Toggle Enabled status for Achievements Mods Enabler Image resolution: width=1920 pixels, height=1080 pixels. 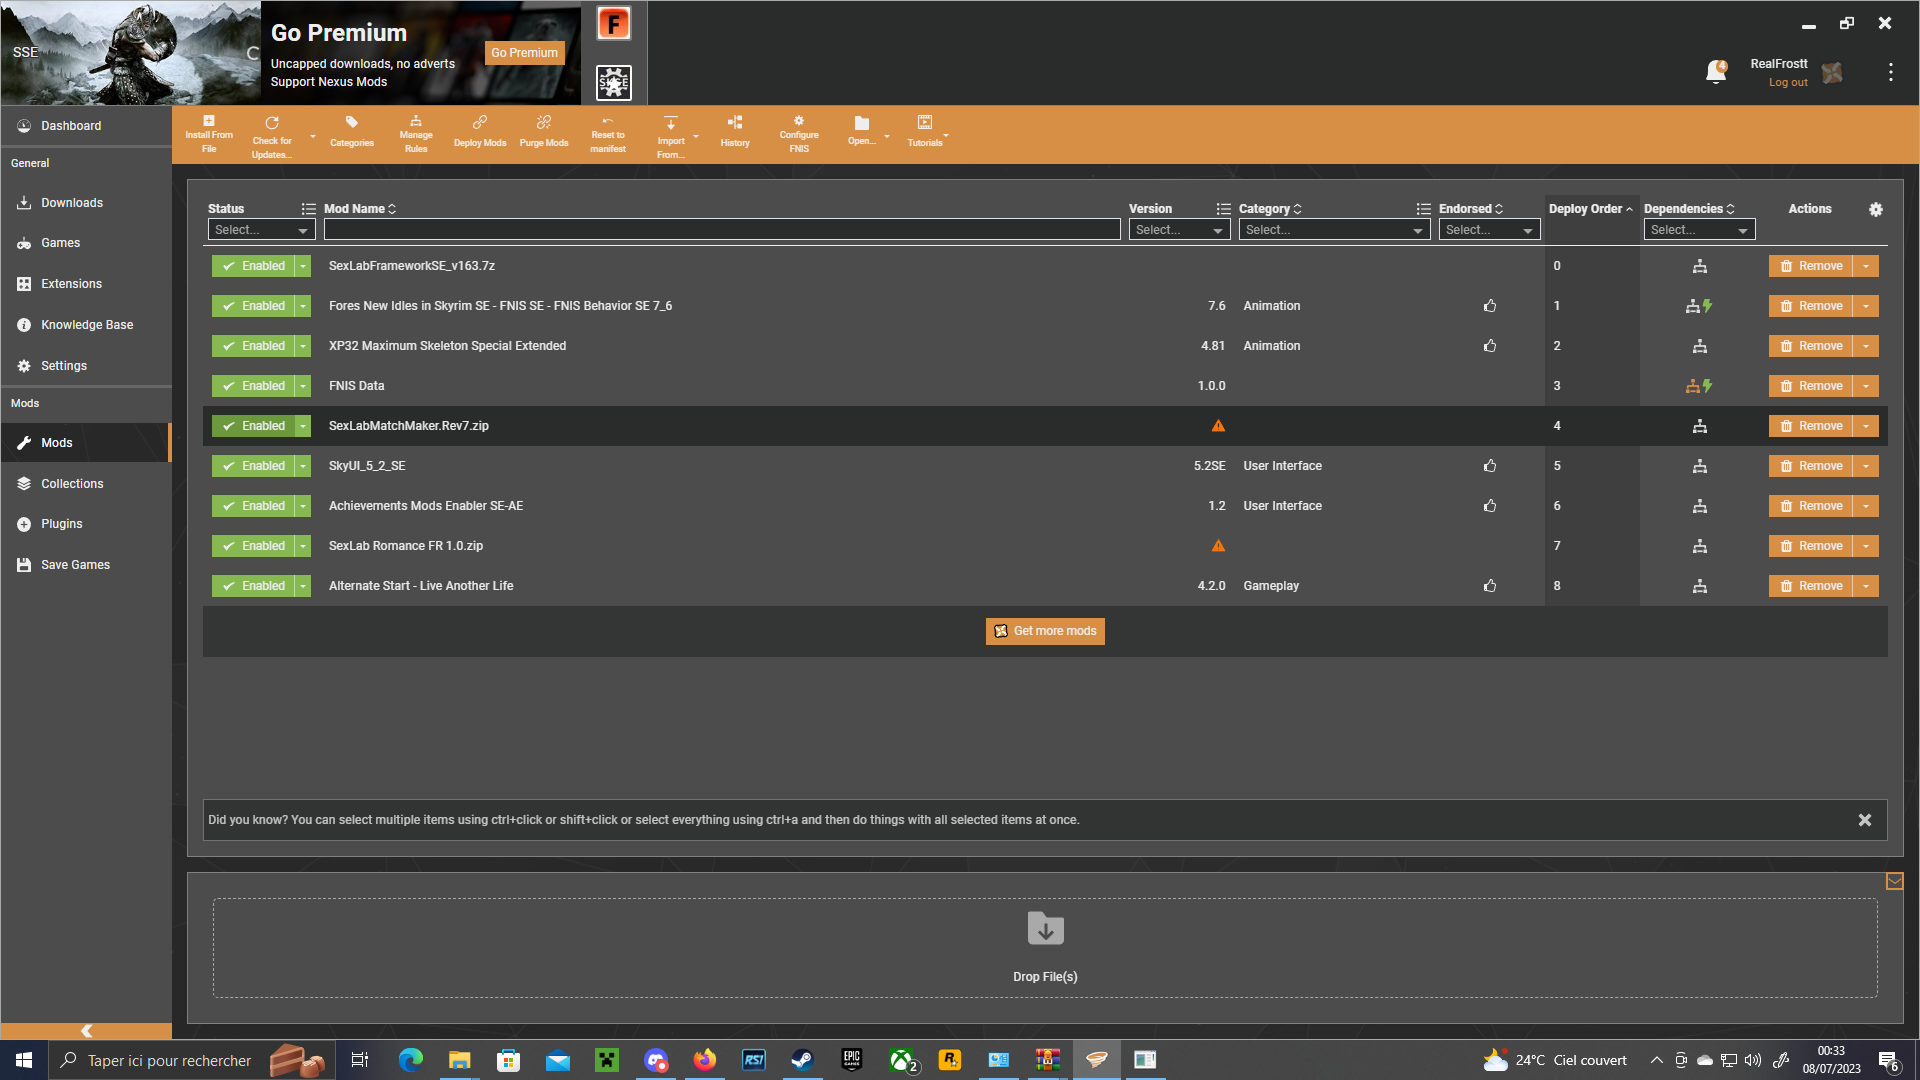click(253, 506)
